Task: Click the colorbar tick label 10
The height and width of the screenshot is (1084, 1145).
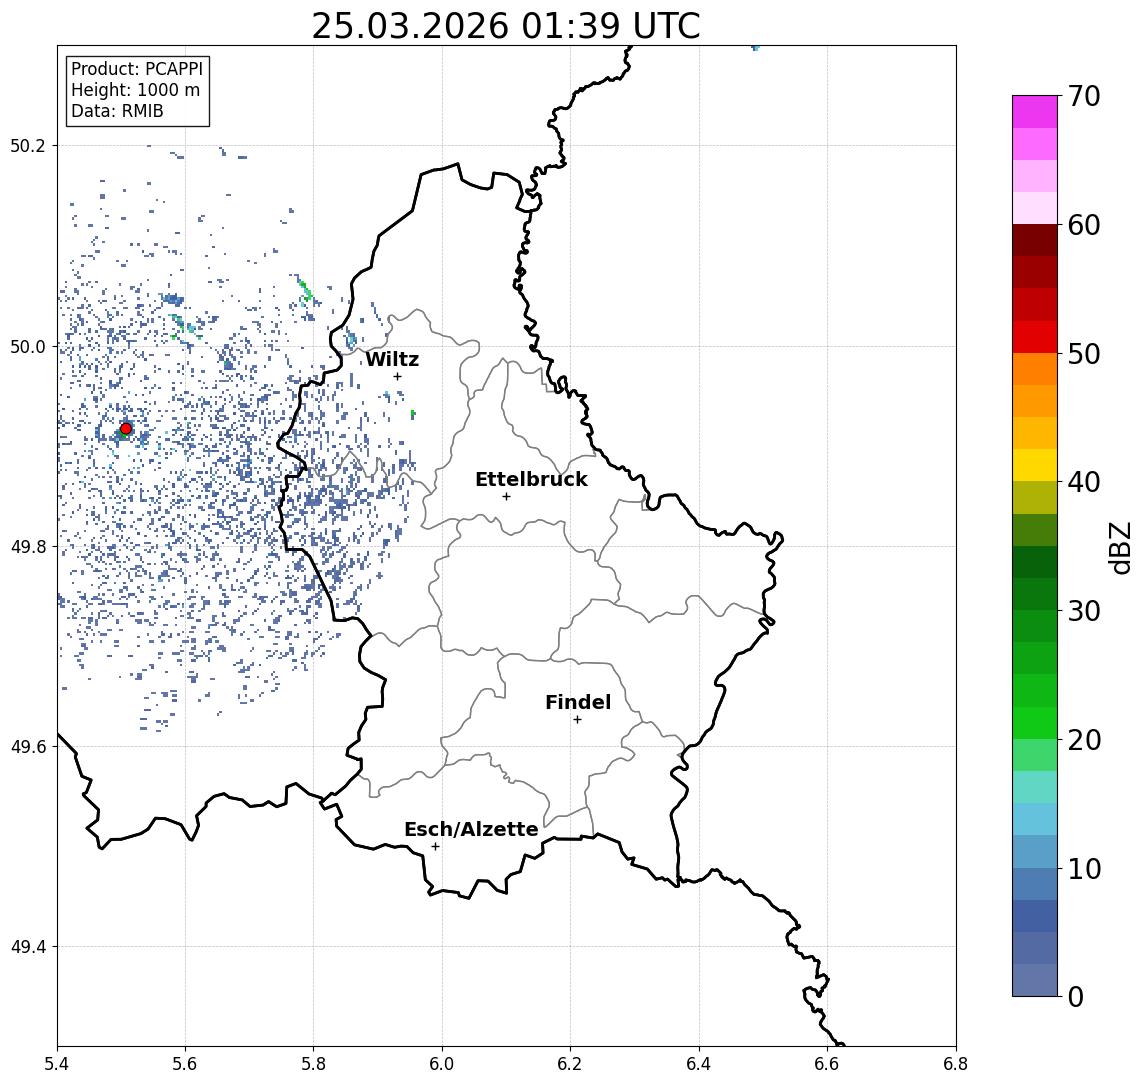Action: coord(1084,868)
